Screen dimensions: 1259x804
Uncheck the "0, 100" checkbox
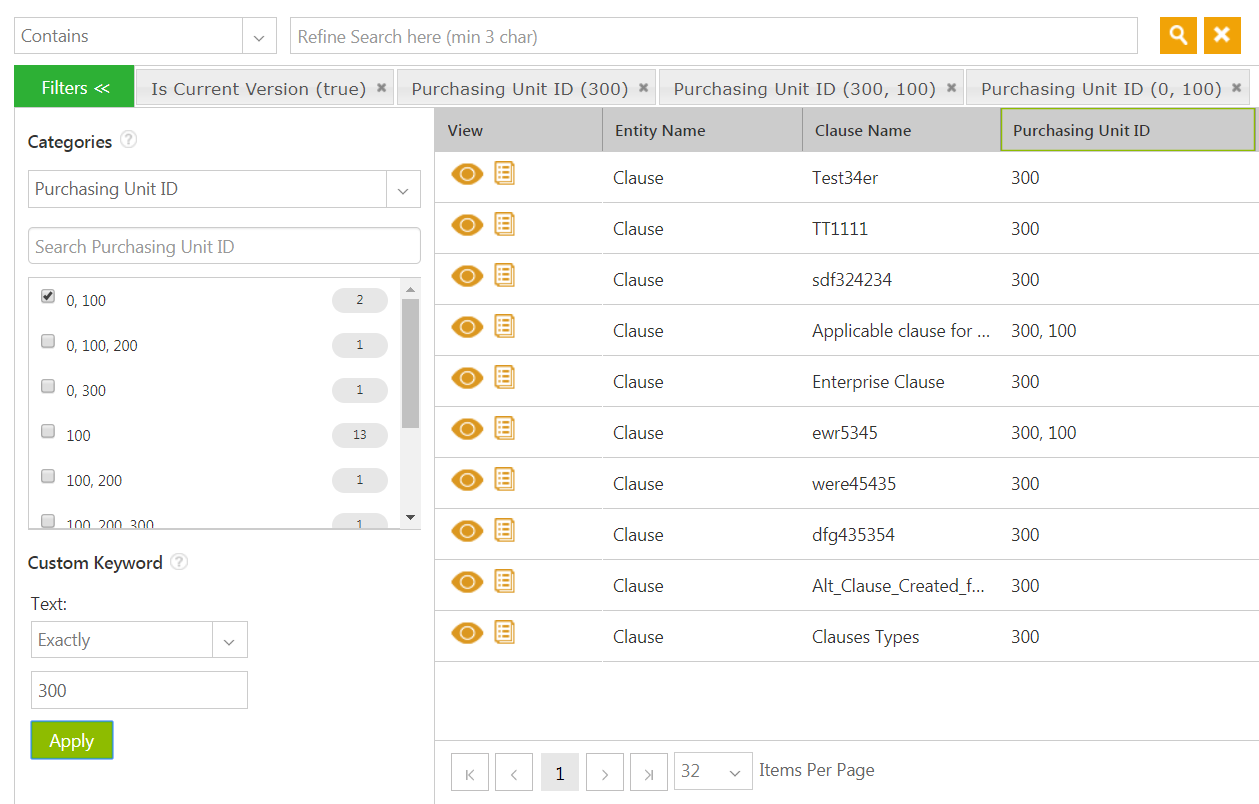click(48, 297)
